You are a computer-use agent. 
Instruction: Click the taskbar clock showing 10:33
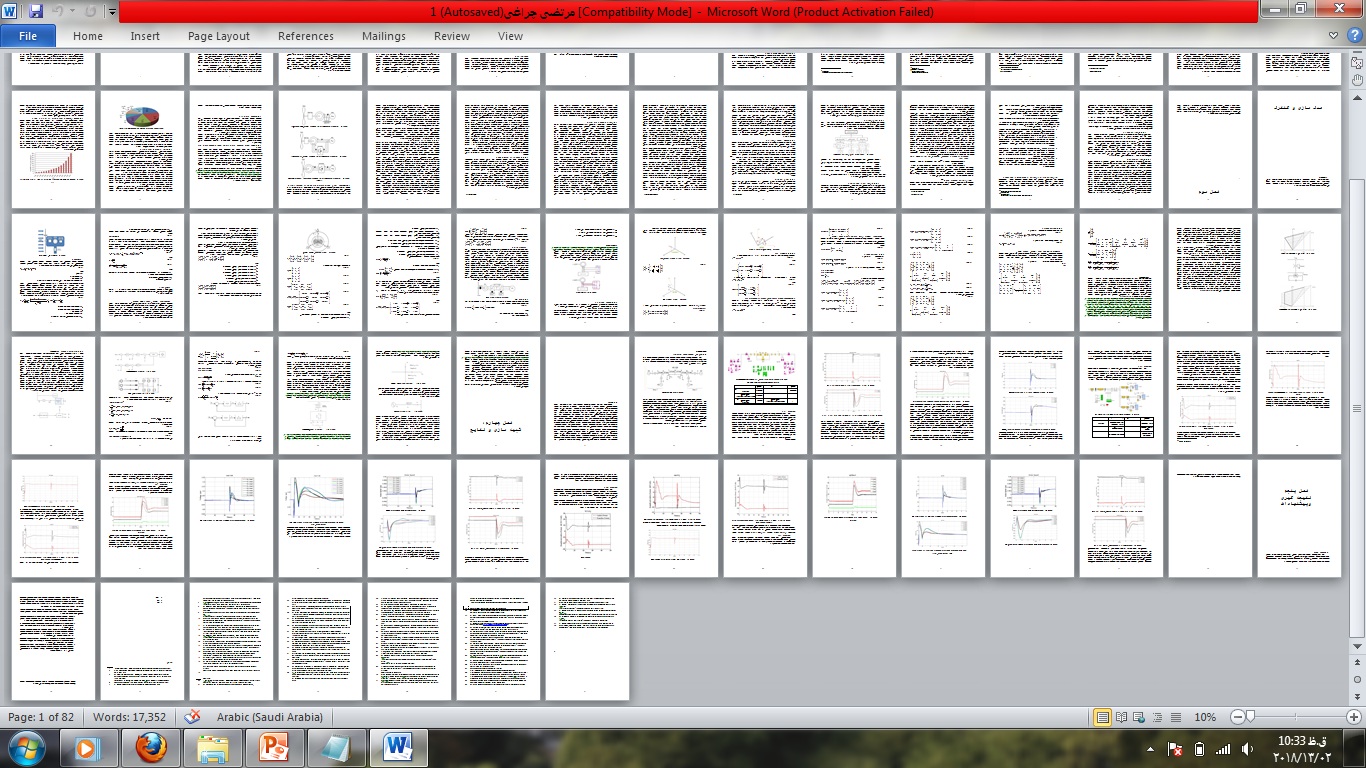pyautogui.click(x=1302, y=748)
